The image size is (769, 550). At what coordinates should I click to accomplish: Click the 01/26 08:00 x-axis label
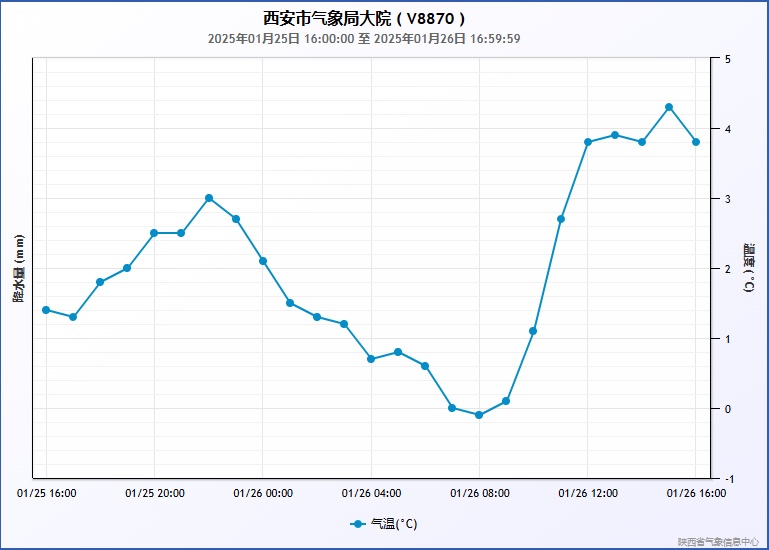pyautogui.click(x=480, y=493)
